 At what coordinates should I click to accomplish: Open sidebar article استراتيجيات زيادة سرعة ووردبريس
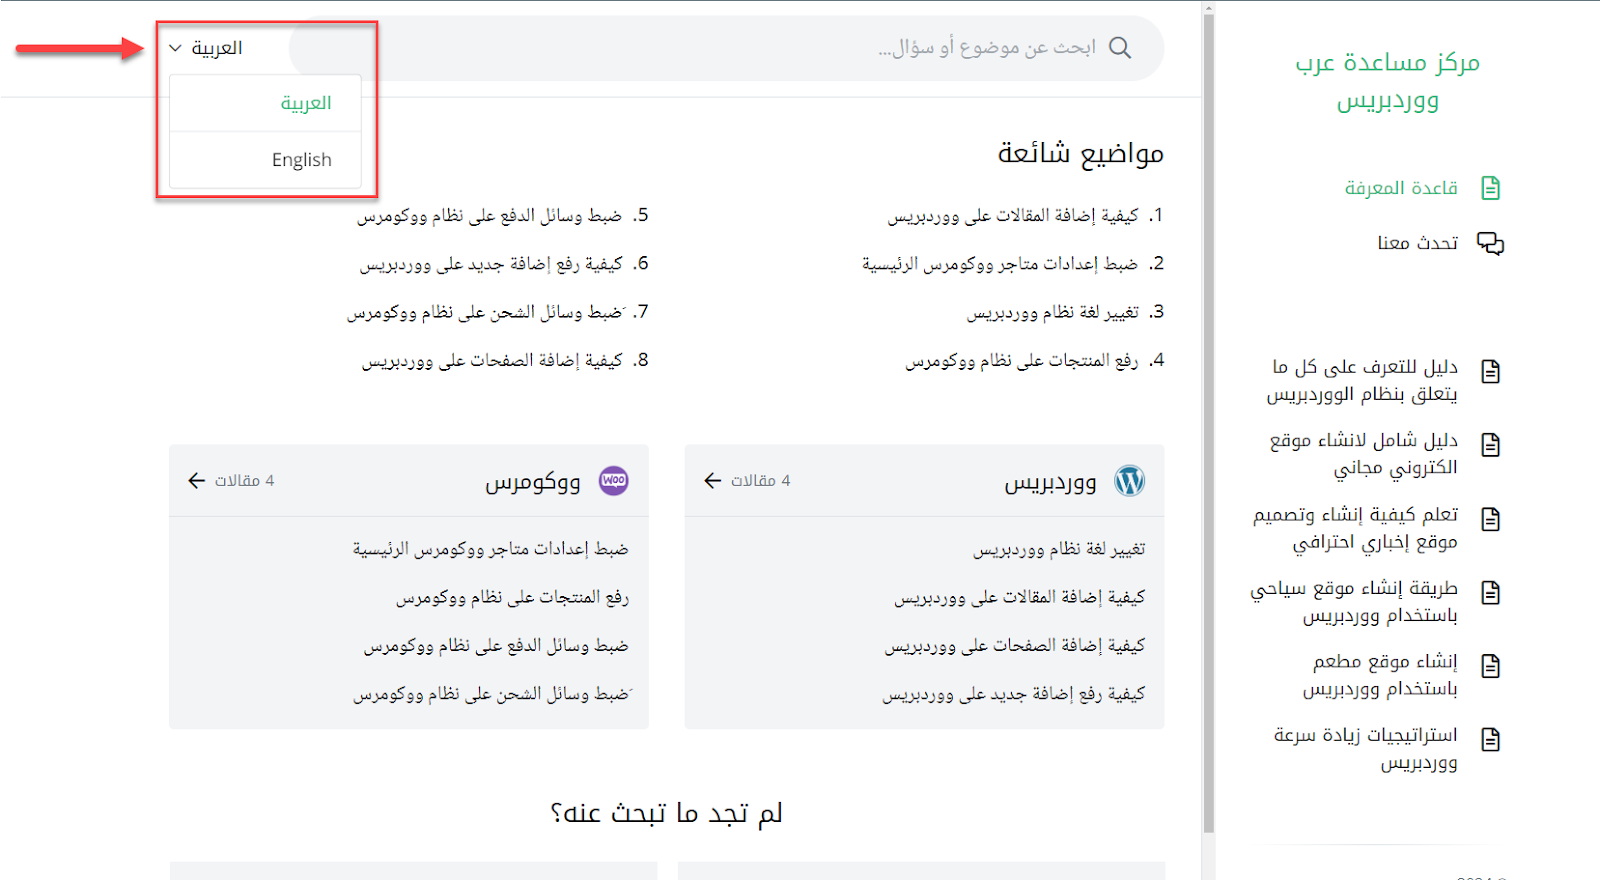pyautogui.click(x=1365, y=749)
